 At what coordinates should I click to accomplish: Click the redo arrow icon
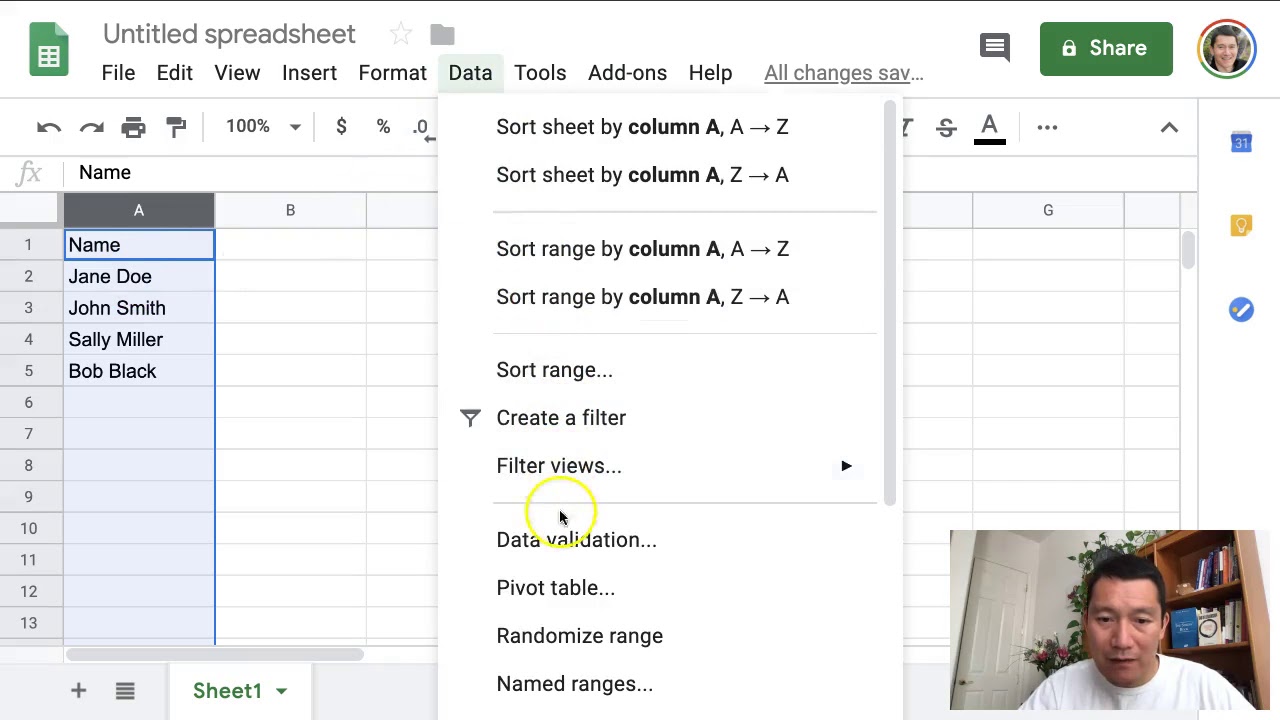pos(91,127)
